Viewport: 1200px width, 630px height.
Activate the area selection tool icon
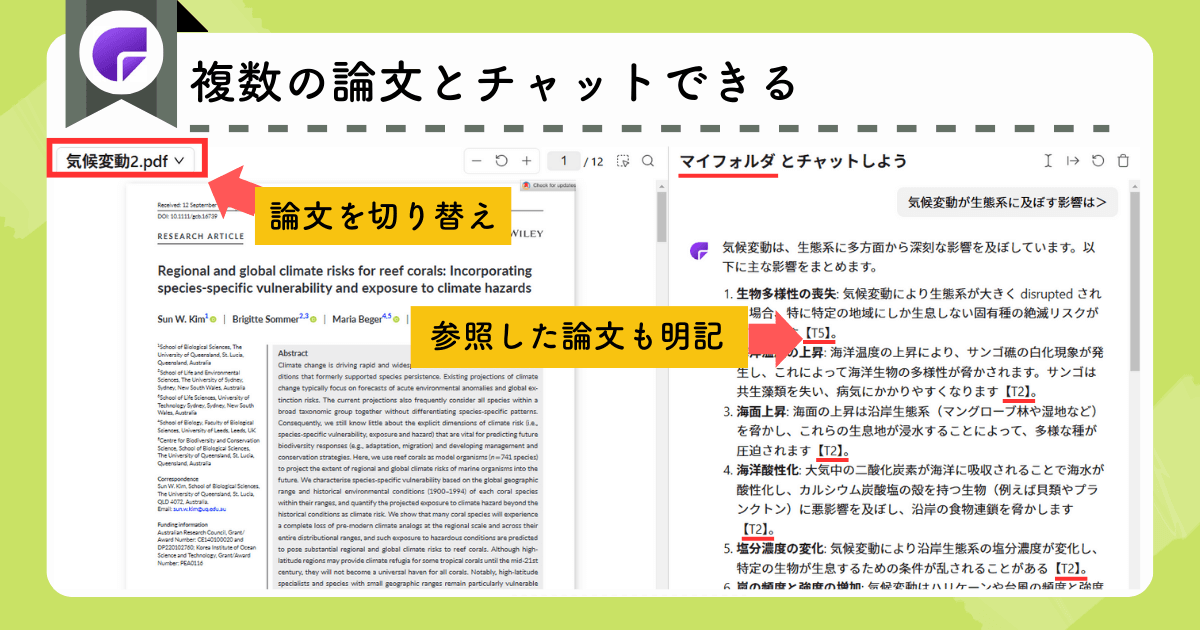tap(623, 161)
